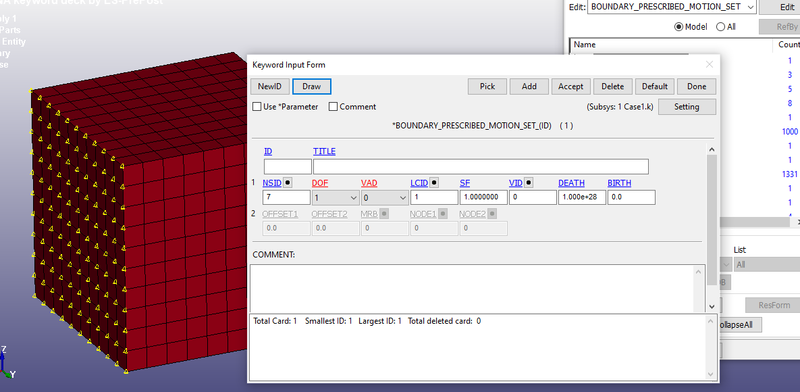
Task: Click the comment box up arrow
Action: [x=698, y=272]
